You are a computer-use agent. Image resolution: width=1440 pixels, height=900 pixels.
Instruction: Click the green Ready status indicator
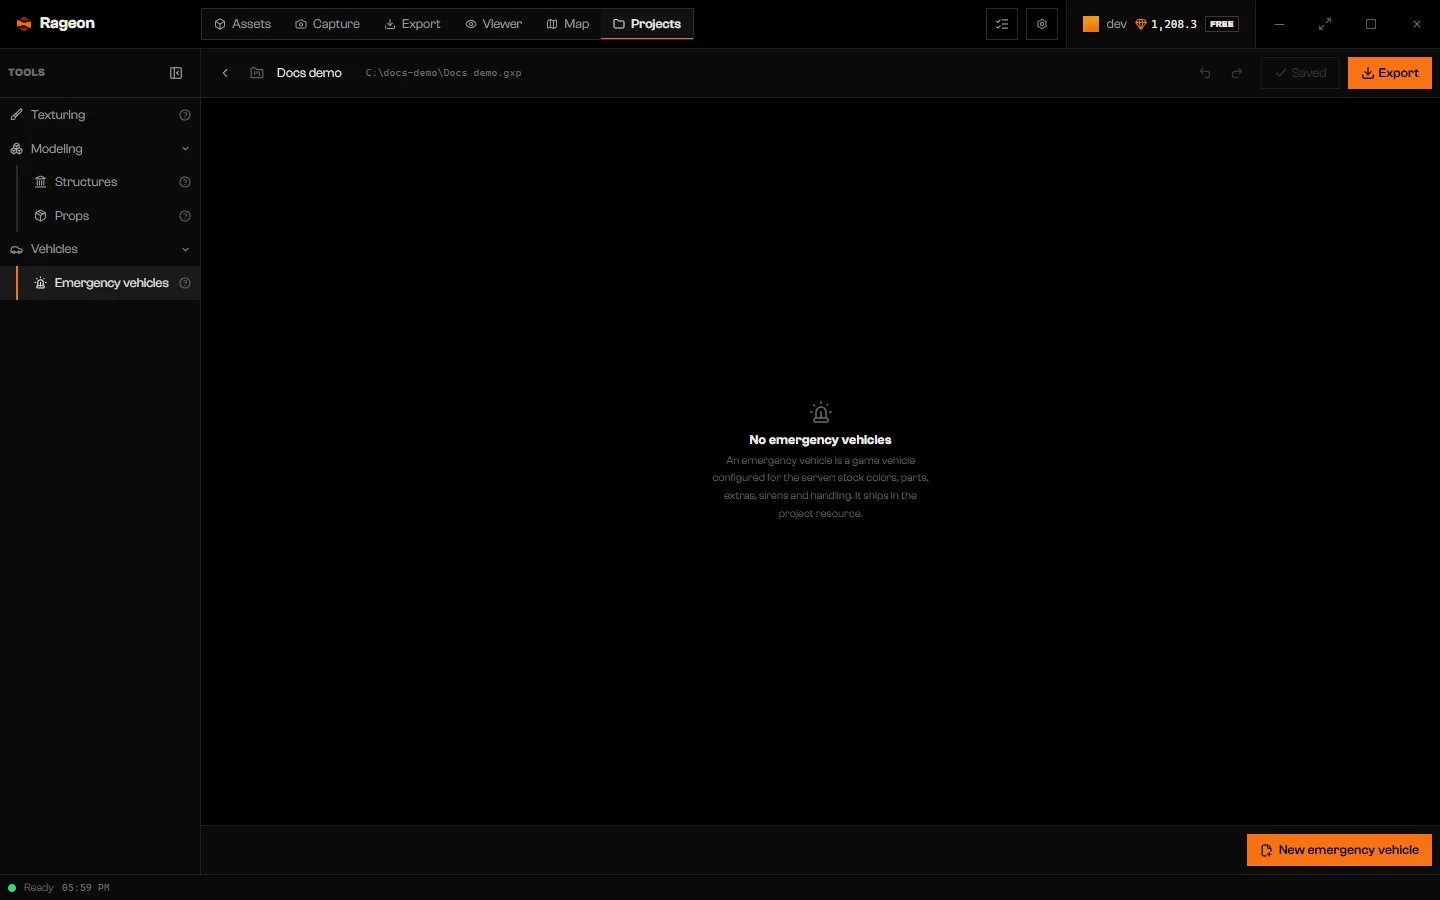tap(12, 888)
